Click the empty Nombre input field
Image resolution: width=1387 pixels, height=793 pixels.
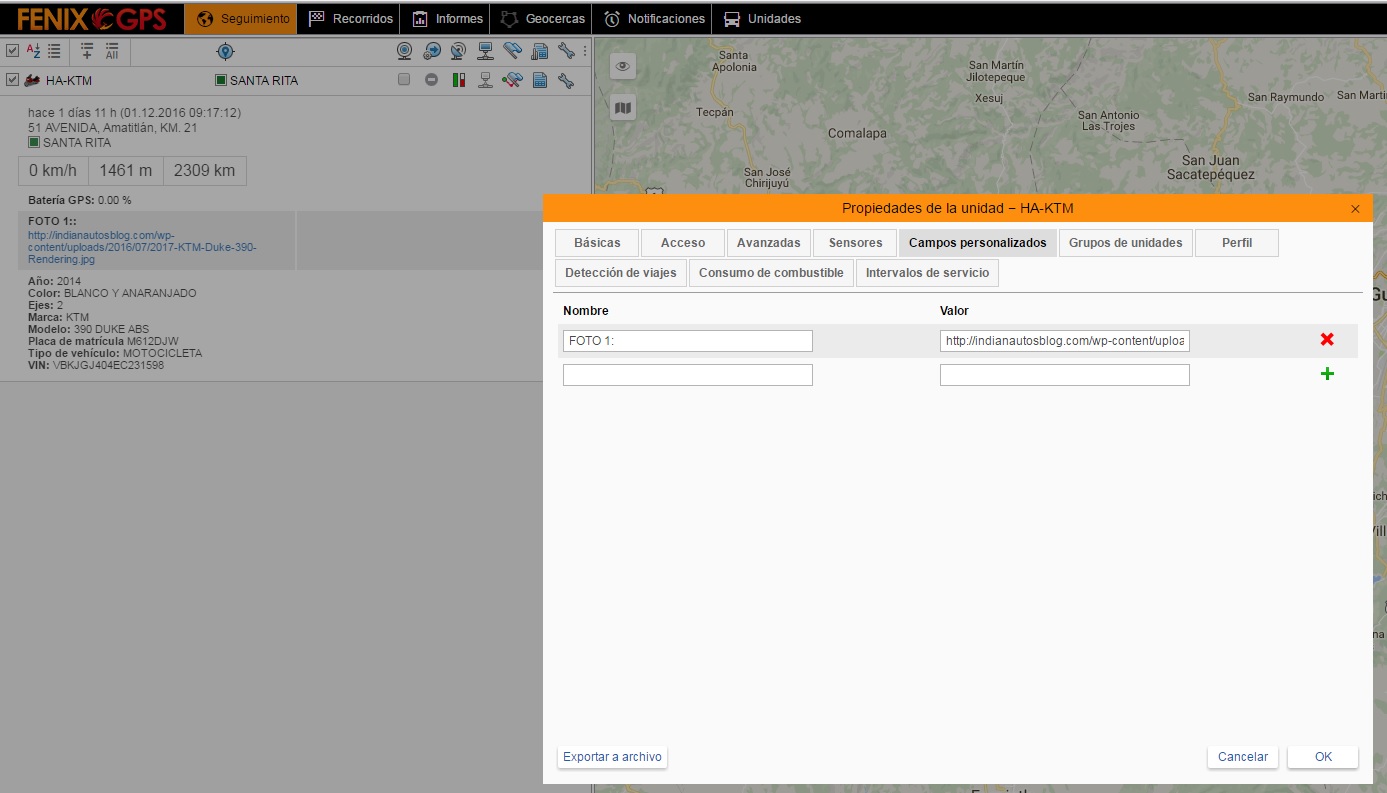(687, 375)
